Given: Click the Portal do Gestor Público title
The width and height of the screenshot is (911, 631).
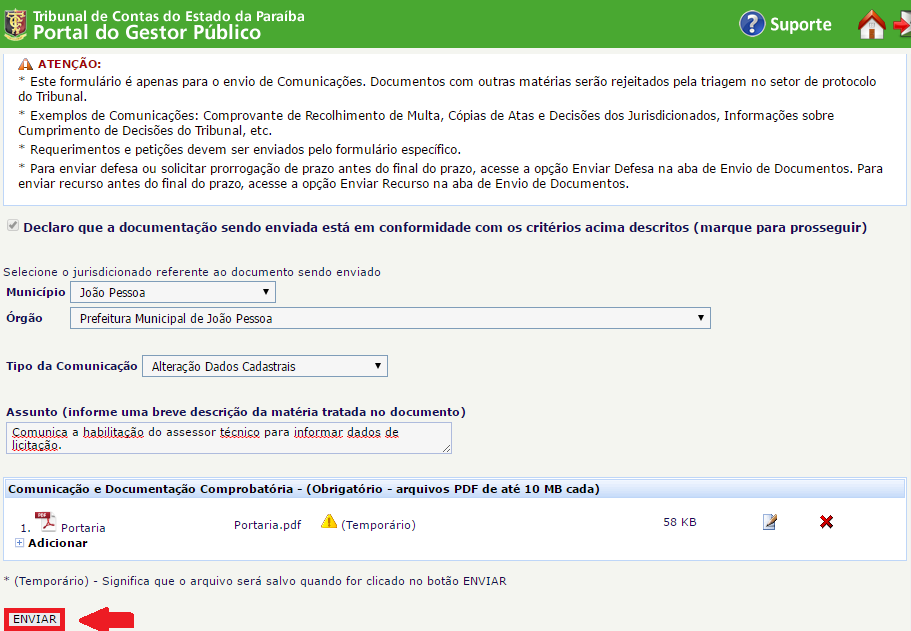Looking at the screenshot, I should pos(147,32).
